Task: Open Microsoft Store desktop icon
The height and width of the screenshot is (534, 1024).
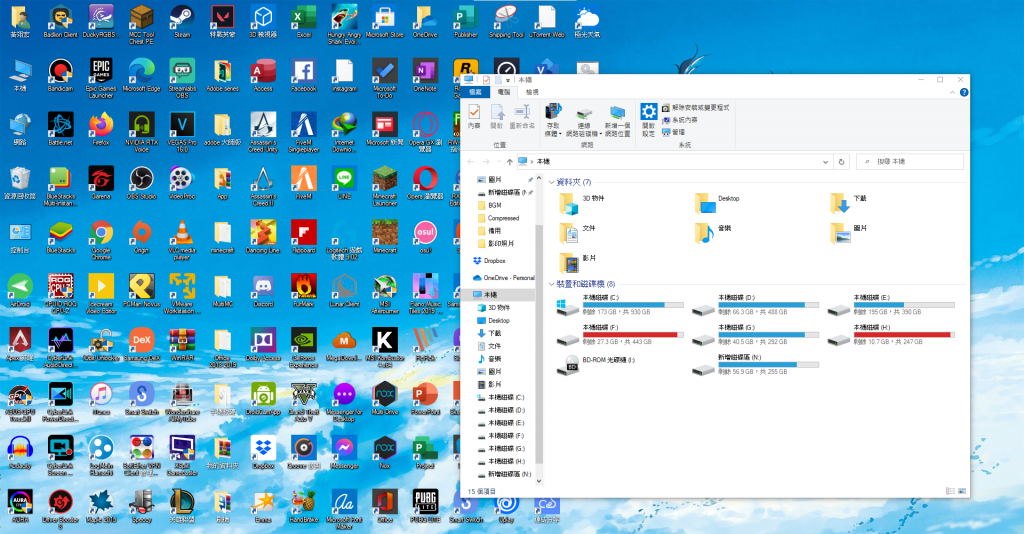Action: pyautogui.click(x=385, y=22)
